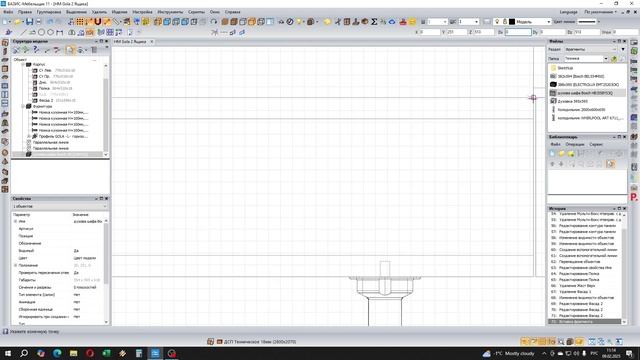Click the highlighted icon in Structure panel toolbar
The width and height of the screenshot is (640, 360).
point(70,50)
